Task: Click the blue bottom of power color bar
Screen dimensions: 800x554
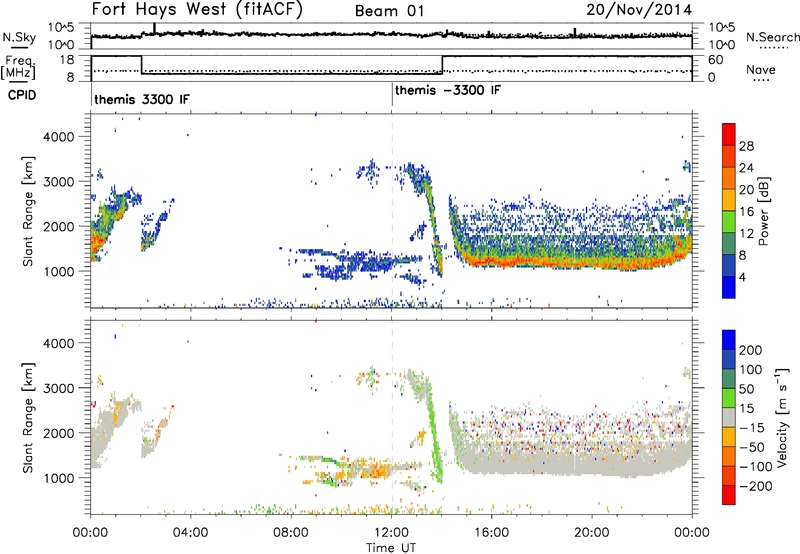Action: (729, 287)
